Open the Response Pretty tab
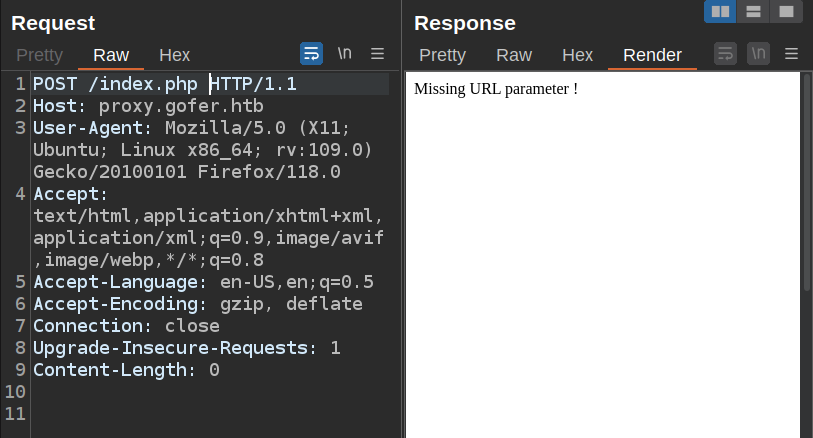813x438 pixels. pos(442,55)
